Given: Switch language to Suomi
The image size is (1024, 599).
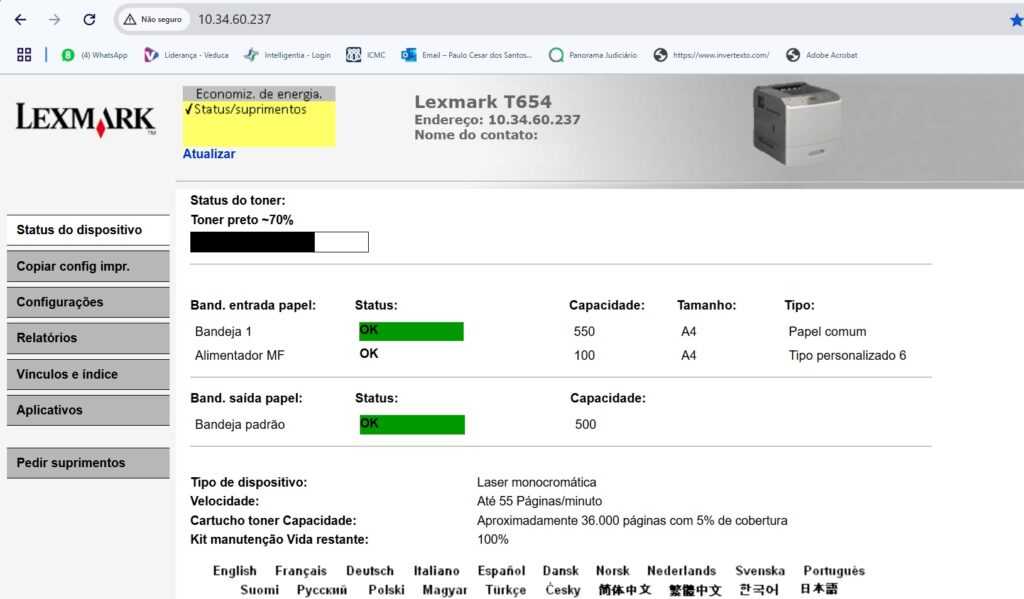Looking at the screenshot, I should point(259,590).
